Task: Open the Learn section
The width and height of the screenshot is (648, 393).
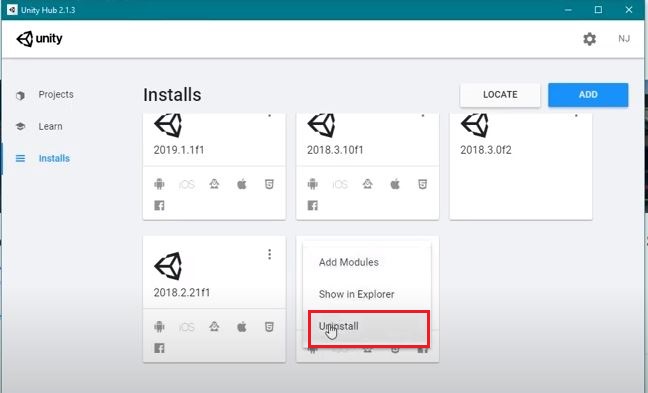Action: tap(50, 126)
